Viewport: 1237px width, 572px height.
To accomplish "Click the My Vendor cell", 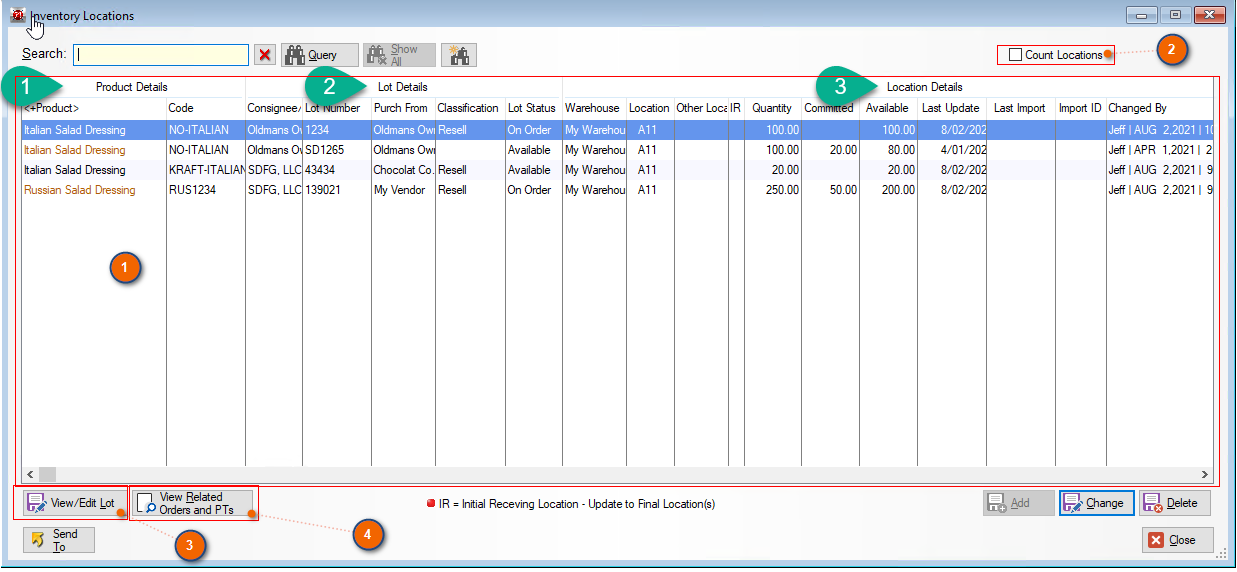I will (403, 190).
